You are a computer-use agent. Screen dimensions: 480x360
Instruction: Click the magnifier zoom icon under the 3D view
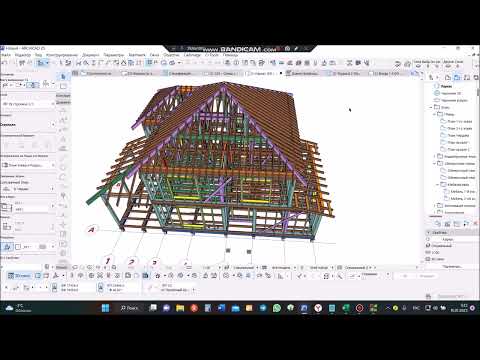pyautogui.click(x=114, y=267)
